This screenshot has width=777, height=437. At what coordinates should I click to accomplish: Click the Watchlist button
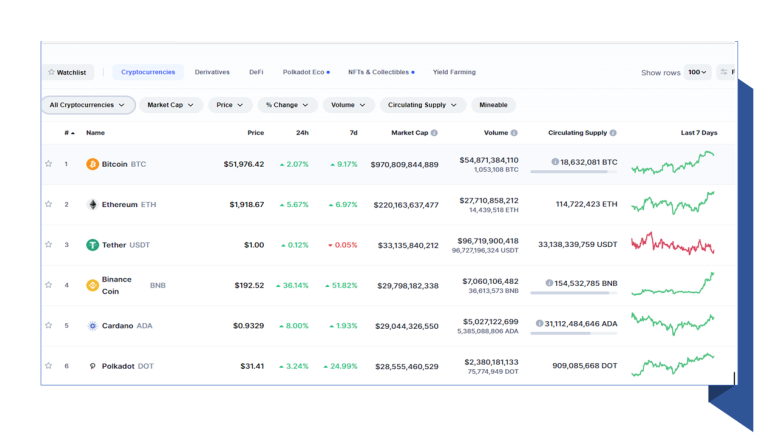tap(67, 72)
